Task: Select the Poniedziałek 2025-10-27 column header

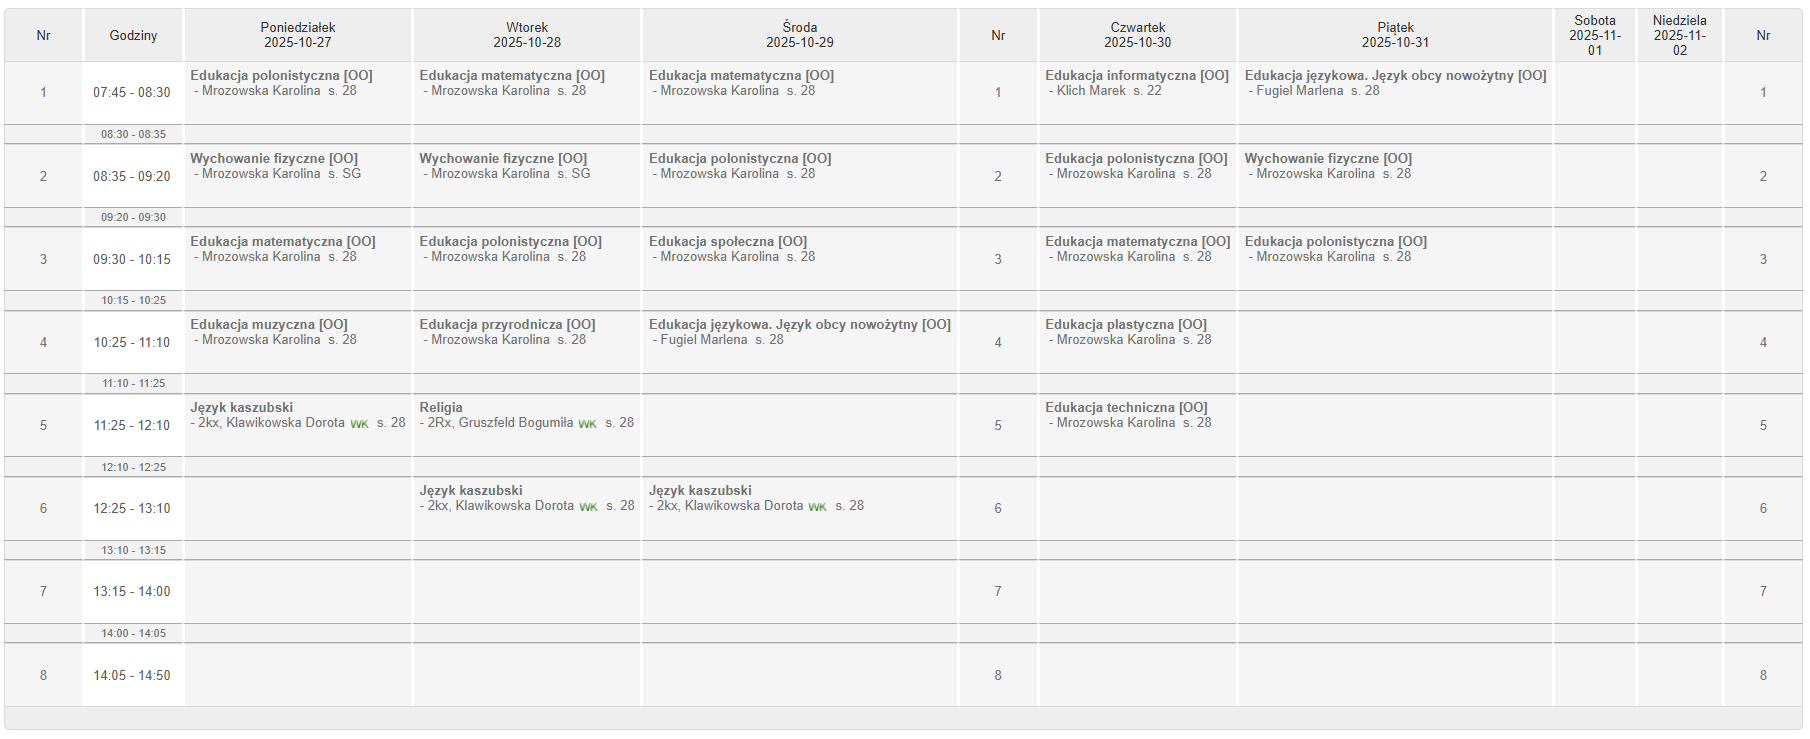Action: 298,35
